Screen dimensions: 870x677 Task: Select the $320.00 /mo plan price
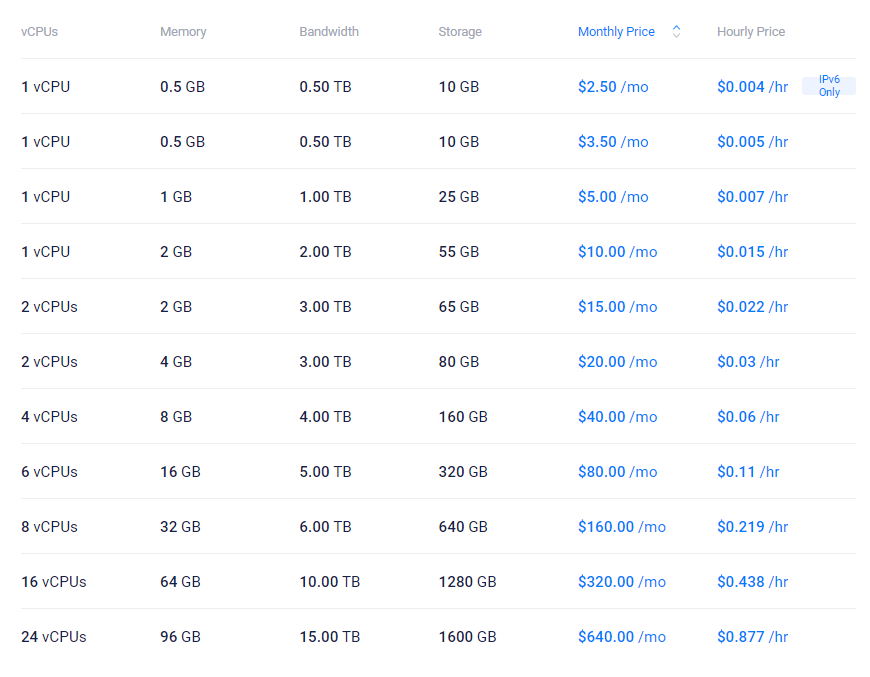point(621,582)
